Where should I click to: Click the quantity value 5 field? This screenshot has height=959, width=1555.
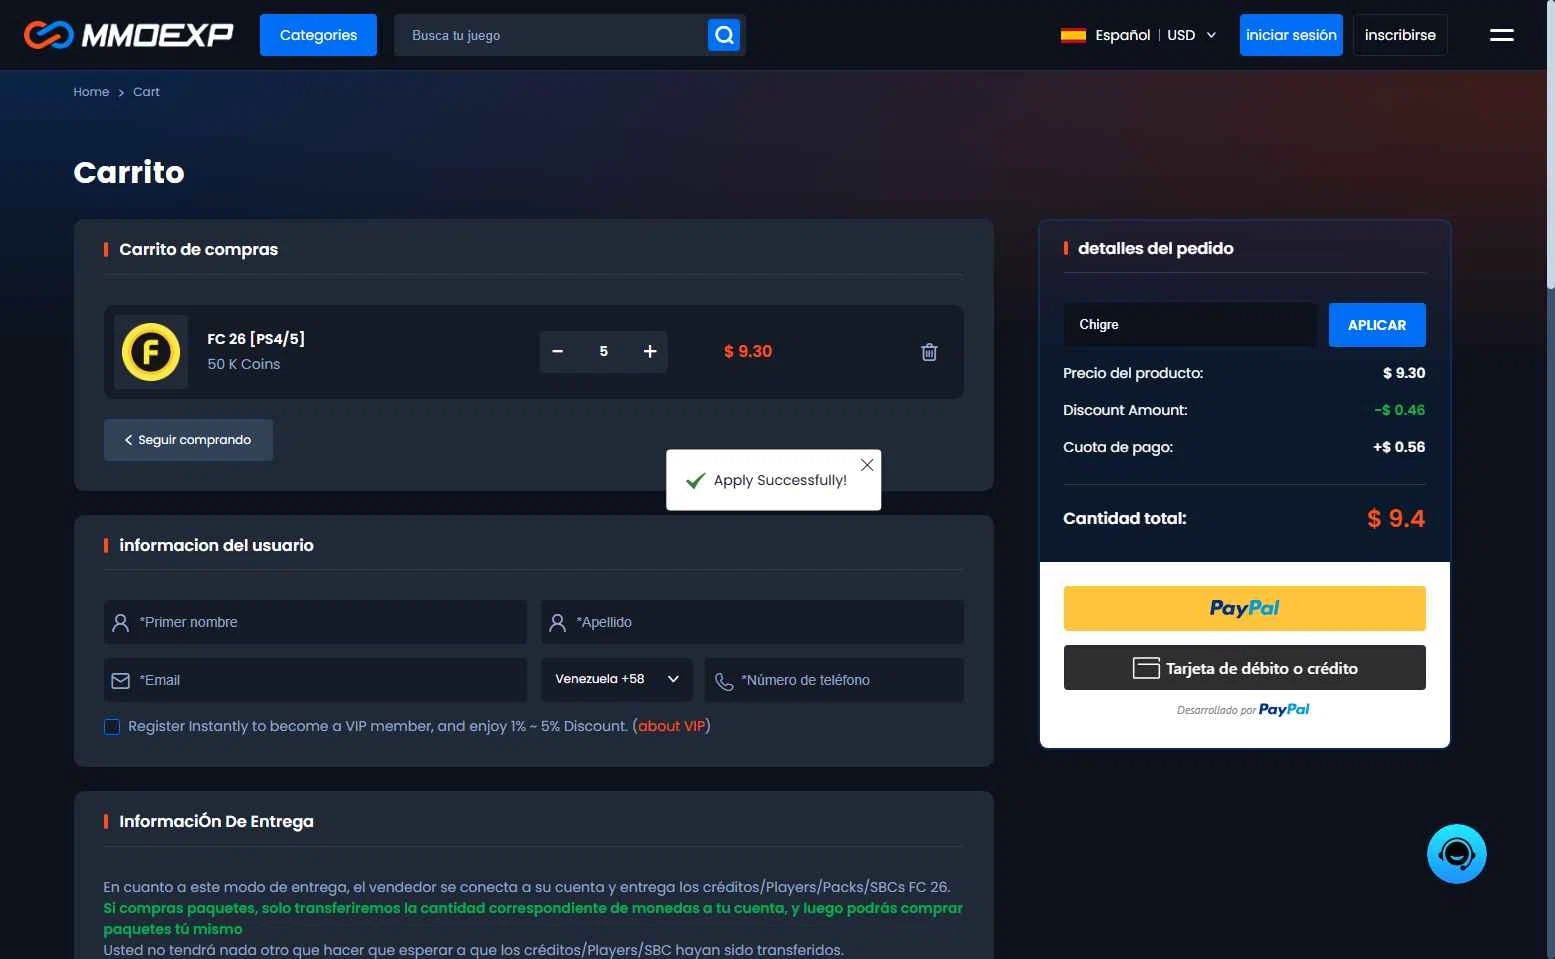coord(604,351)
